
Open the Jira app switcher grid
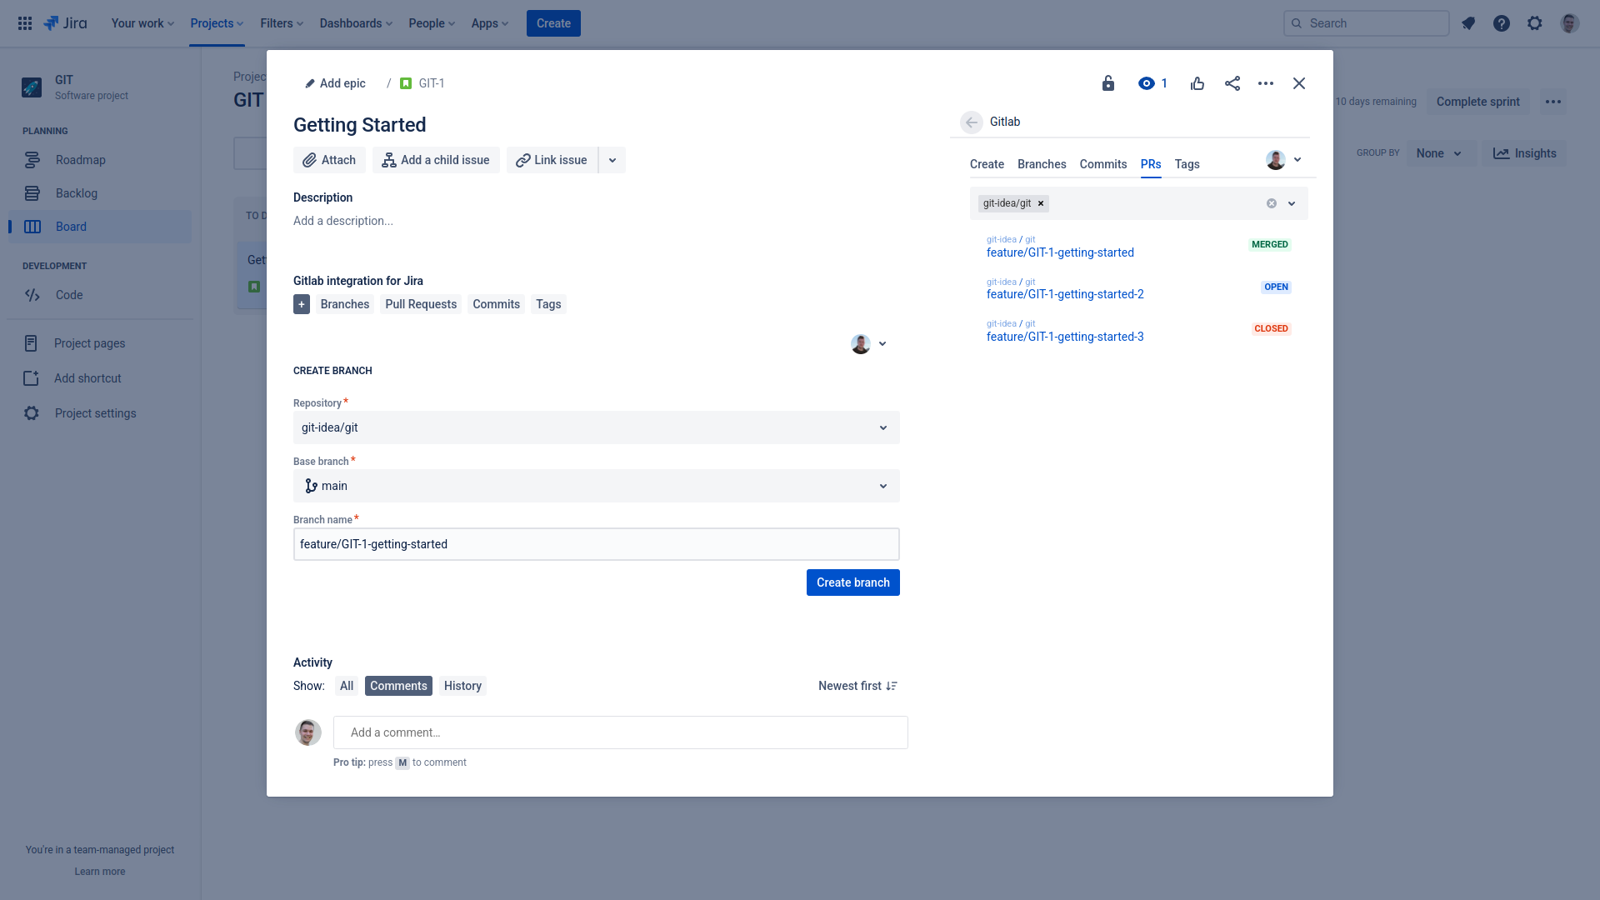[x=25, y=23]
